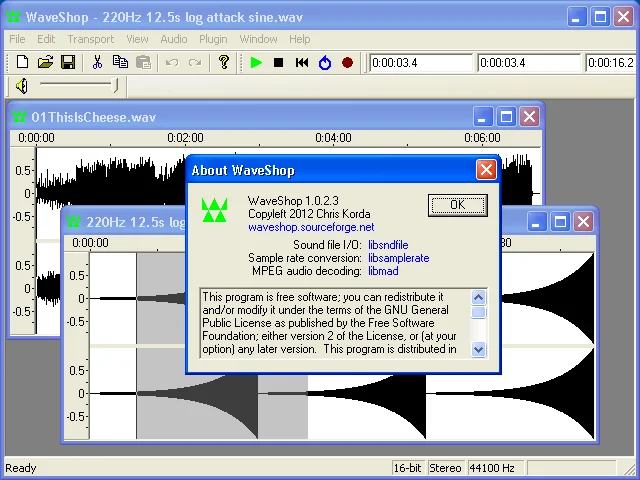Viewport: 640px width, 480px height.
Task: Maximize the 220Hz 12.5s log child window
Action: click(x=560, y=222)
